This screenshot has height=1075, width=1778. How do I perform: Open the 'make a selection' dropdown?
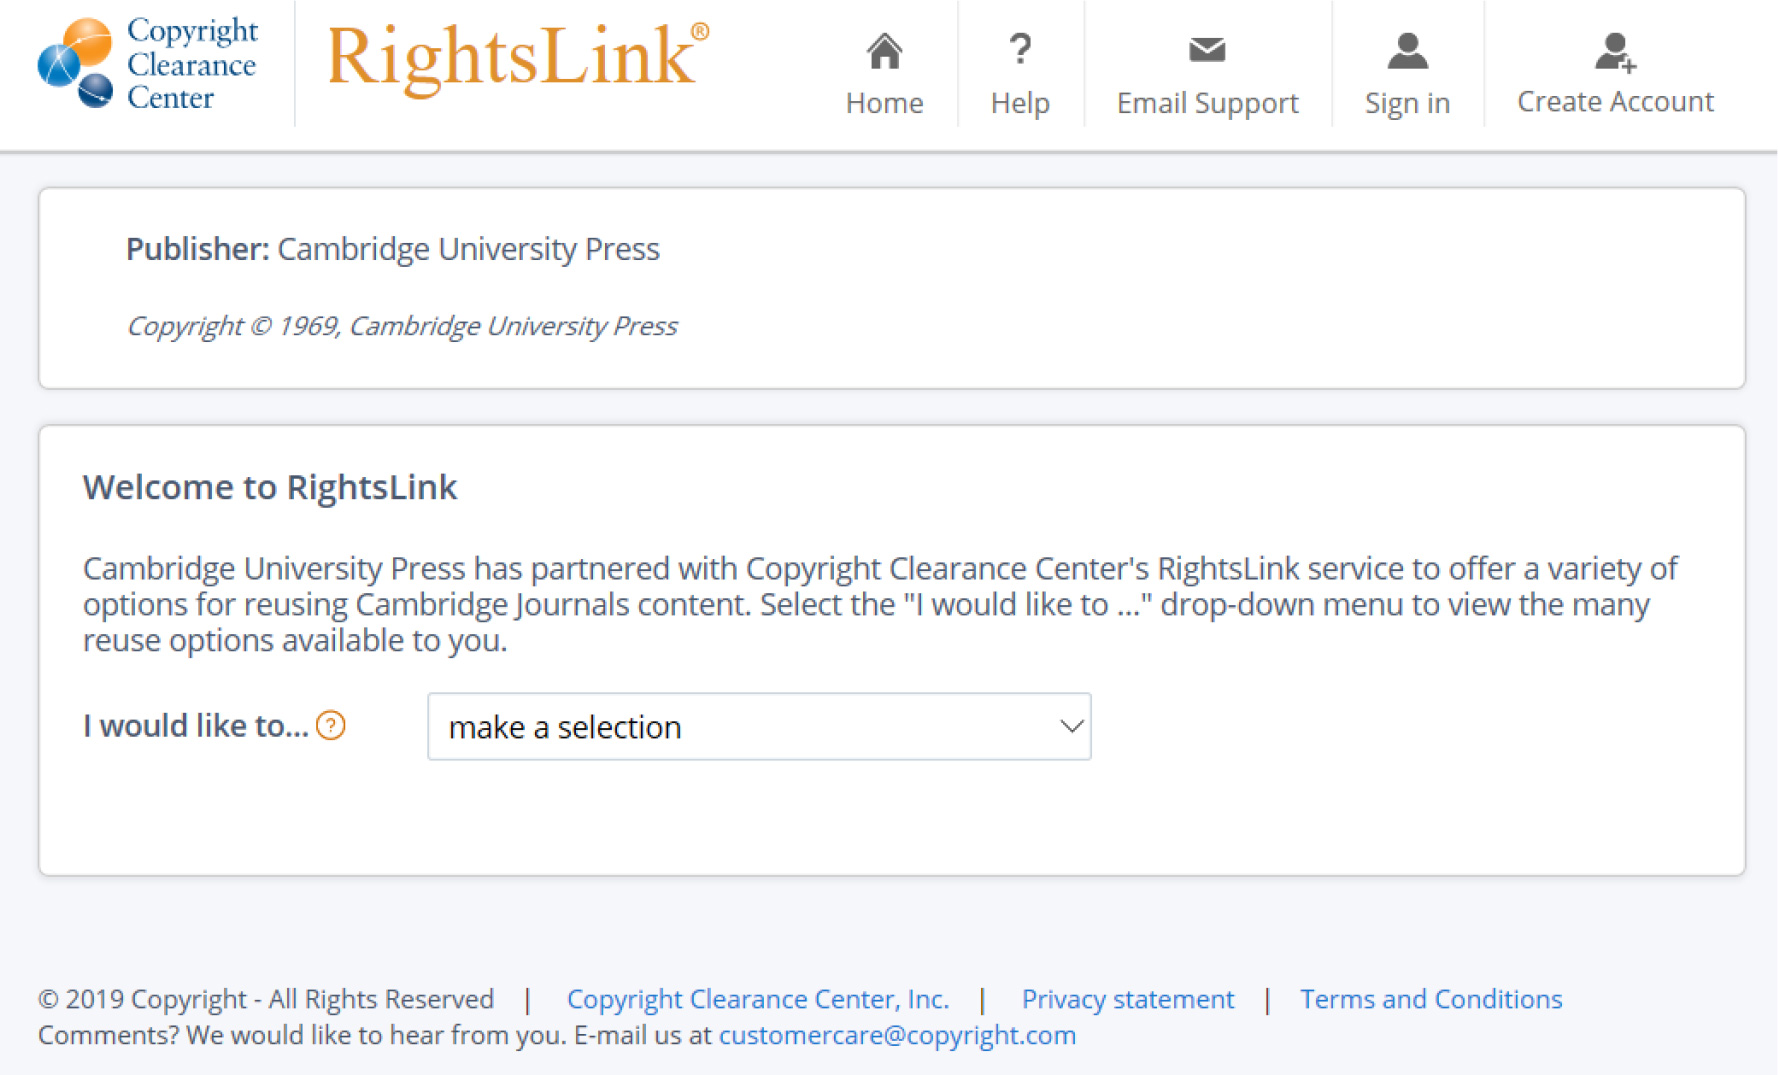coord(759,727)
